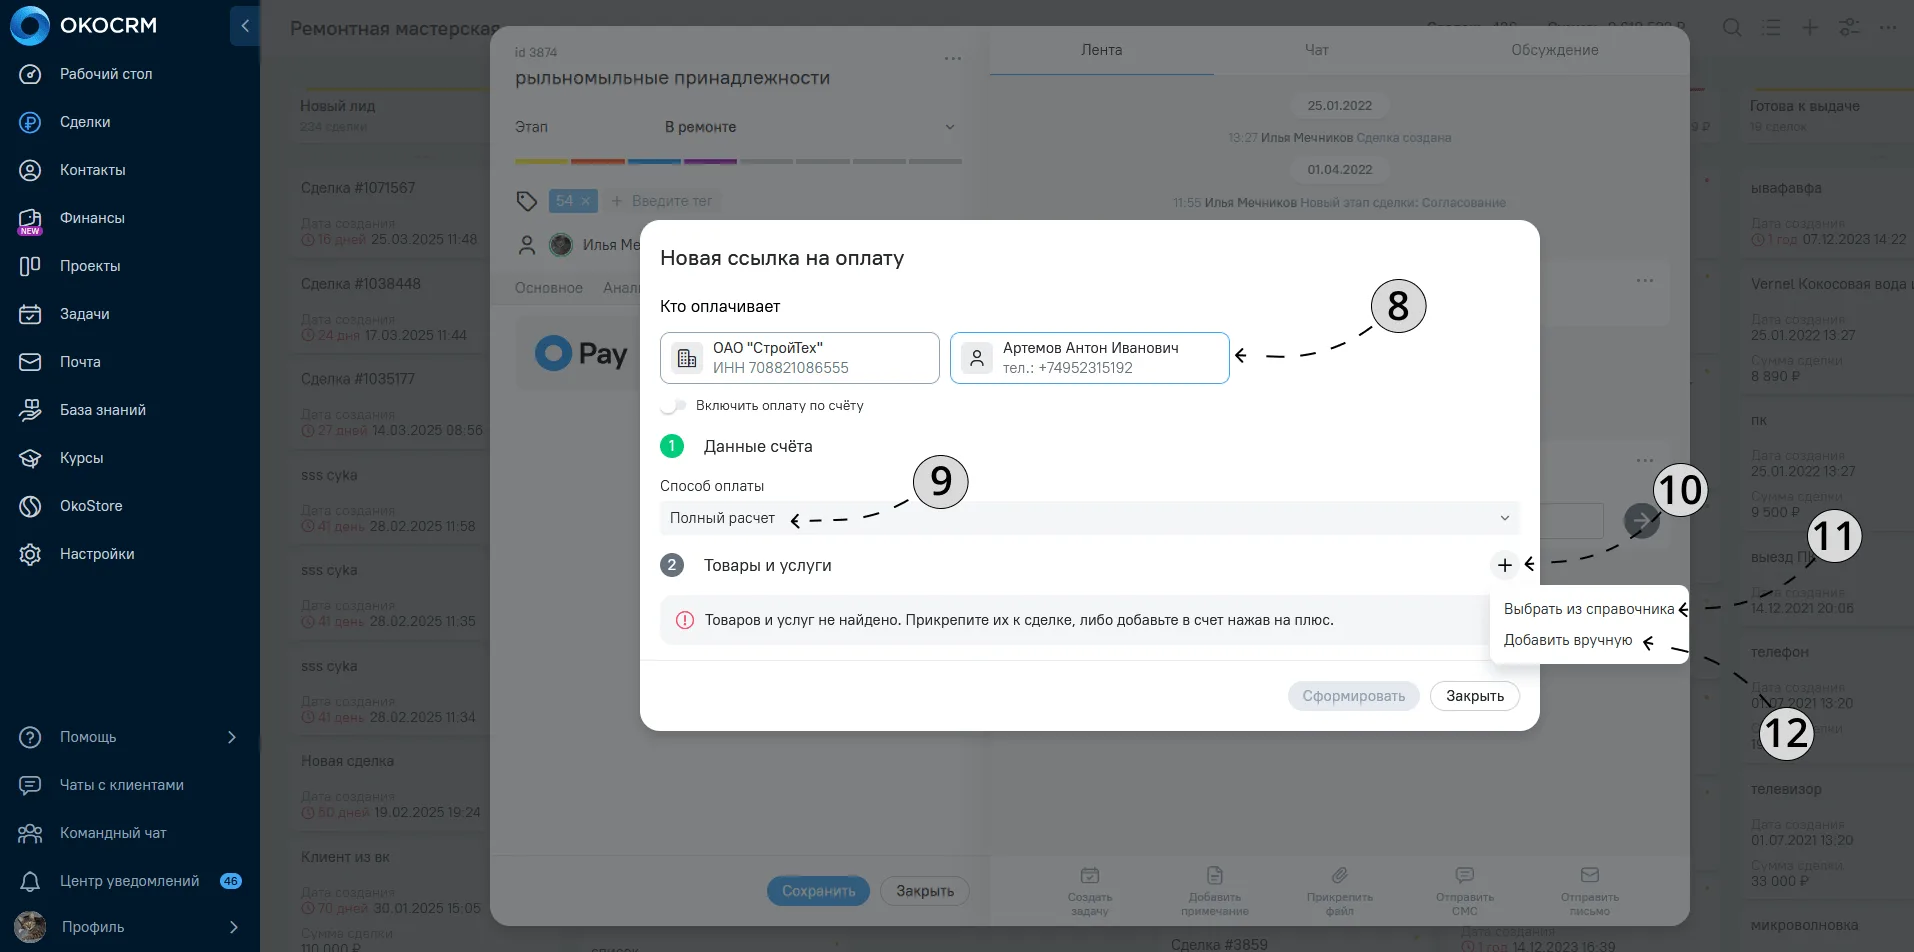This screenshot has width=1914, height=952.
Task: Click the Создать задачу icon
Action: click(x=1090, y=876)
